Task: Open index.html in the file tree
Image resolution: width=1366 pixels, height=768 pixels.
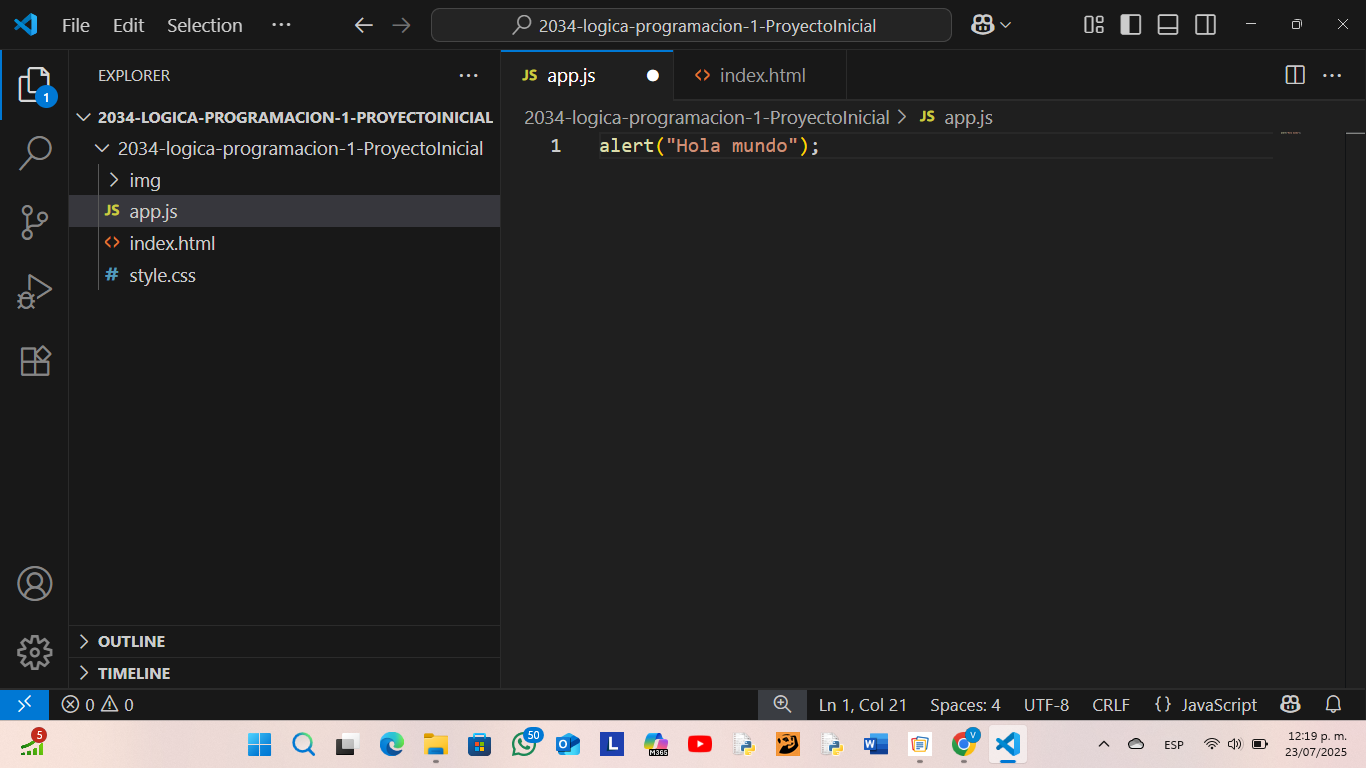Action: click(x=285, y=243)
